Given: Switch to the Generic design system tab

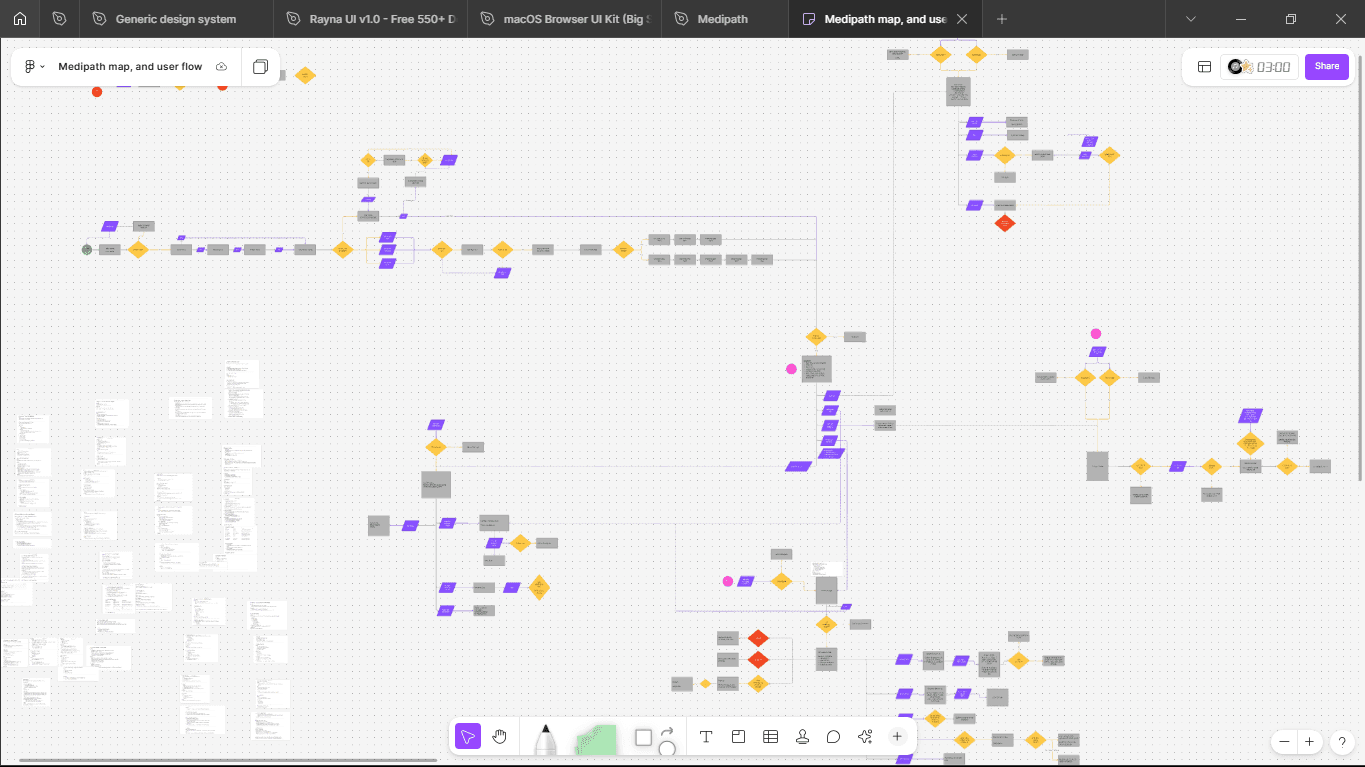Looking at the screenshot, I should point(175,19).
